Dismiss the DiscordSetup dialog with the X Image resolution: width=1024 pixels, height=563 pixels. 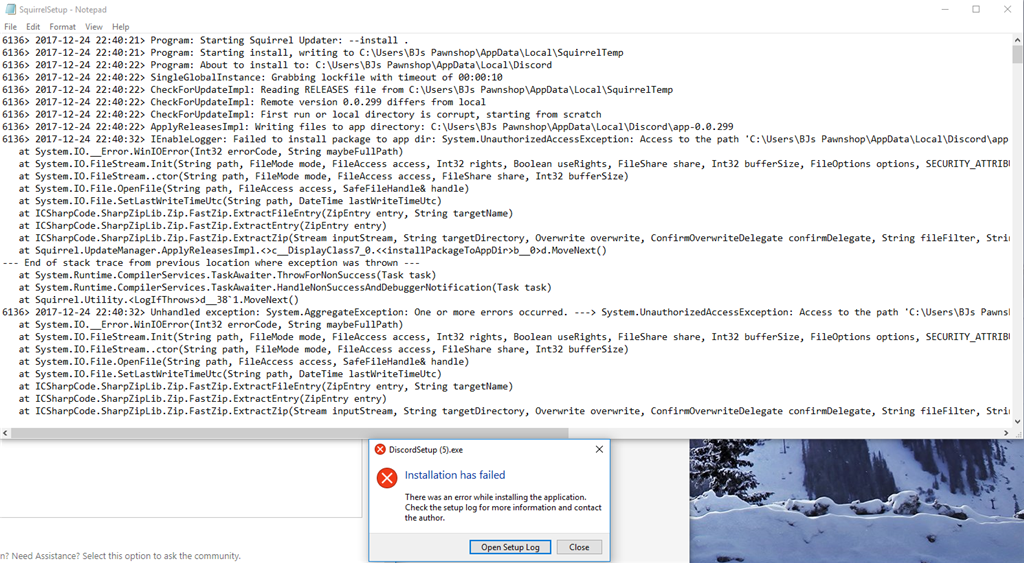599,449
